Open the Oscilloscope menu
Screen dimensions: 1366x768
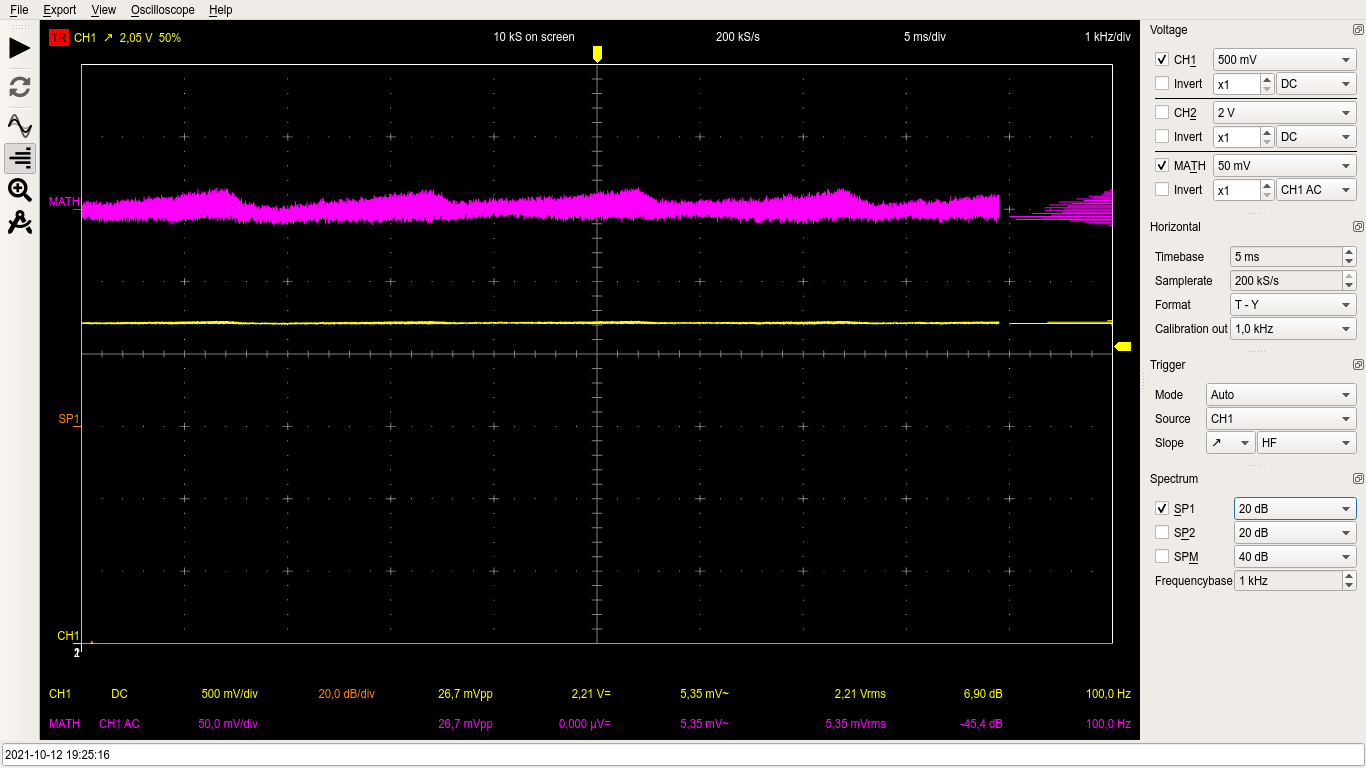pyautogui.click(x=164, y=10)
